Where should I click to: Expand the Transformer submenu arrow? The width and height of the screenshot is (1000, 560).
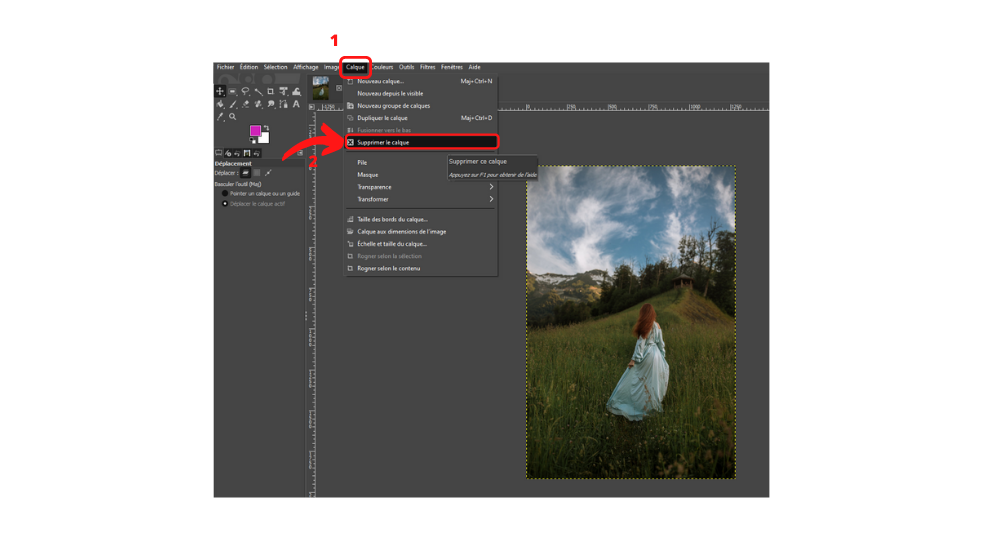pyautogui.click(x=491, y=199)
